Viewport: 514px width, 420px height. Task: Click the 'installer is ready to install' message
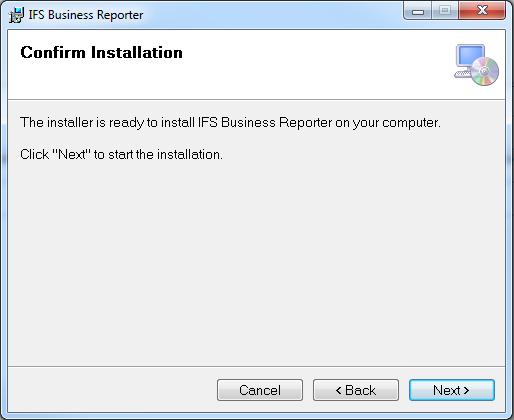[230, 123]
